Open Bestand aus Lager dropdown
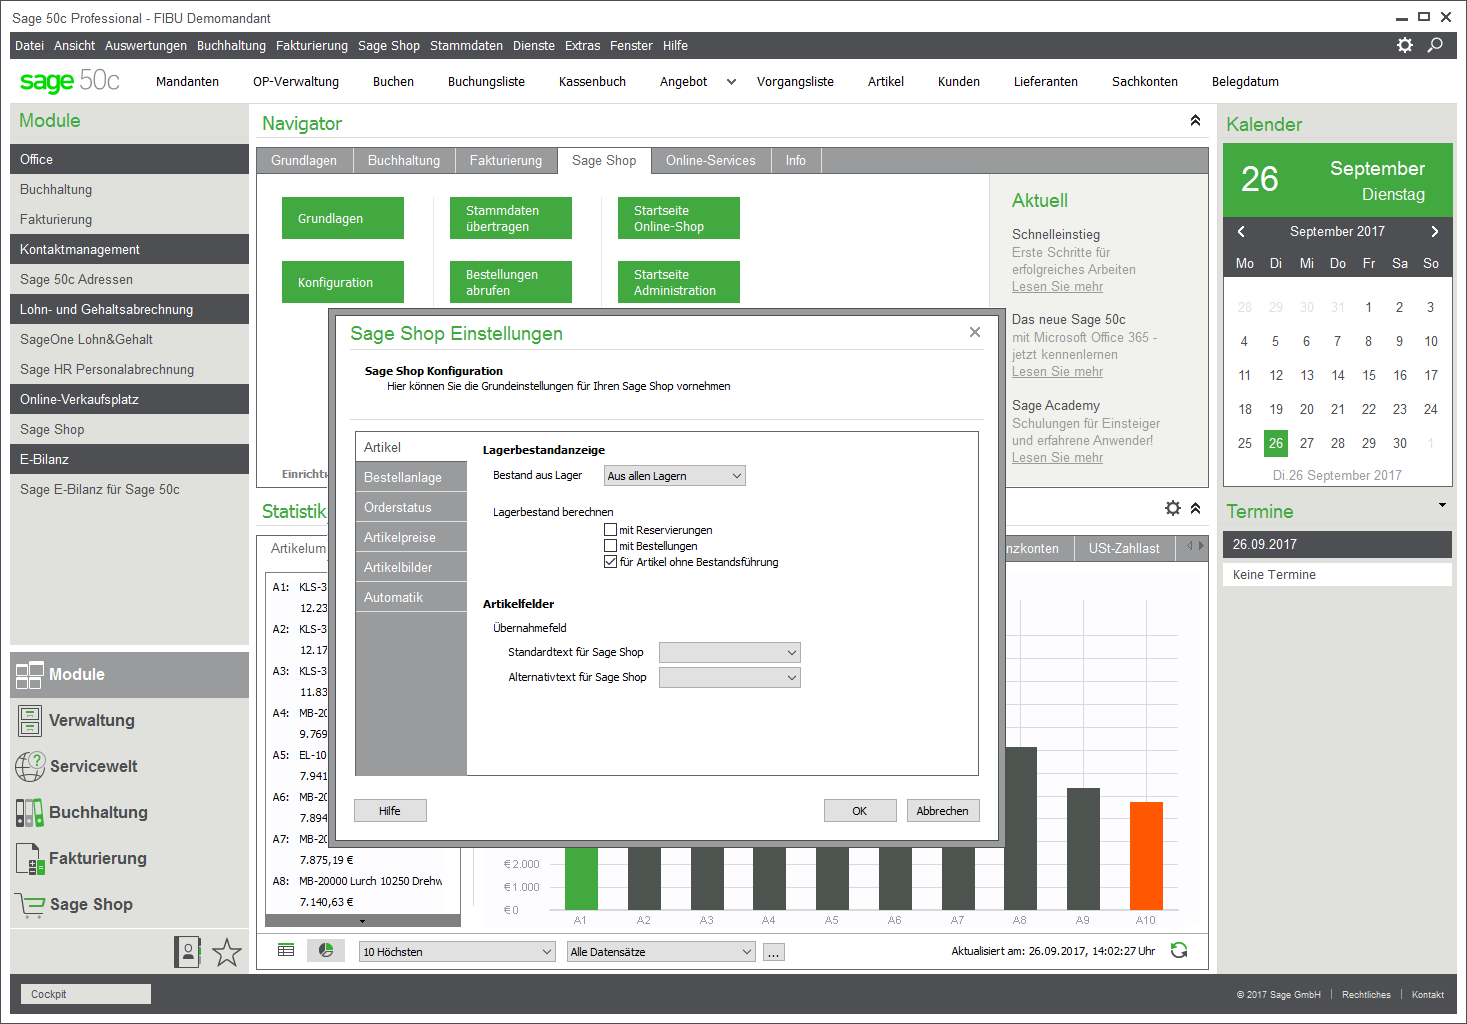The width and height of the screenshot is (1467, 1024). click(675, 476)
